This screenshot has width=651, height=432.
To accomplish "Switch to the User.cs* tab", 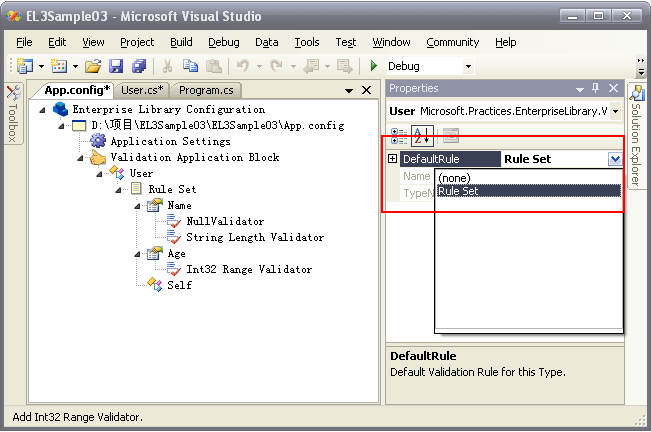I will tap(142, 90).
